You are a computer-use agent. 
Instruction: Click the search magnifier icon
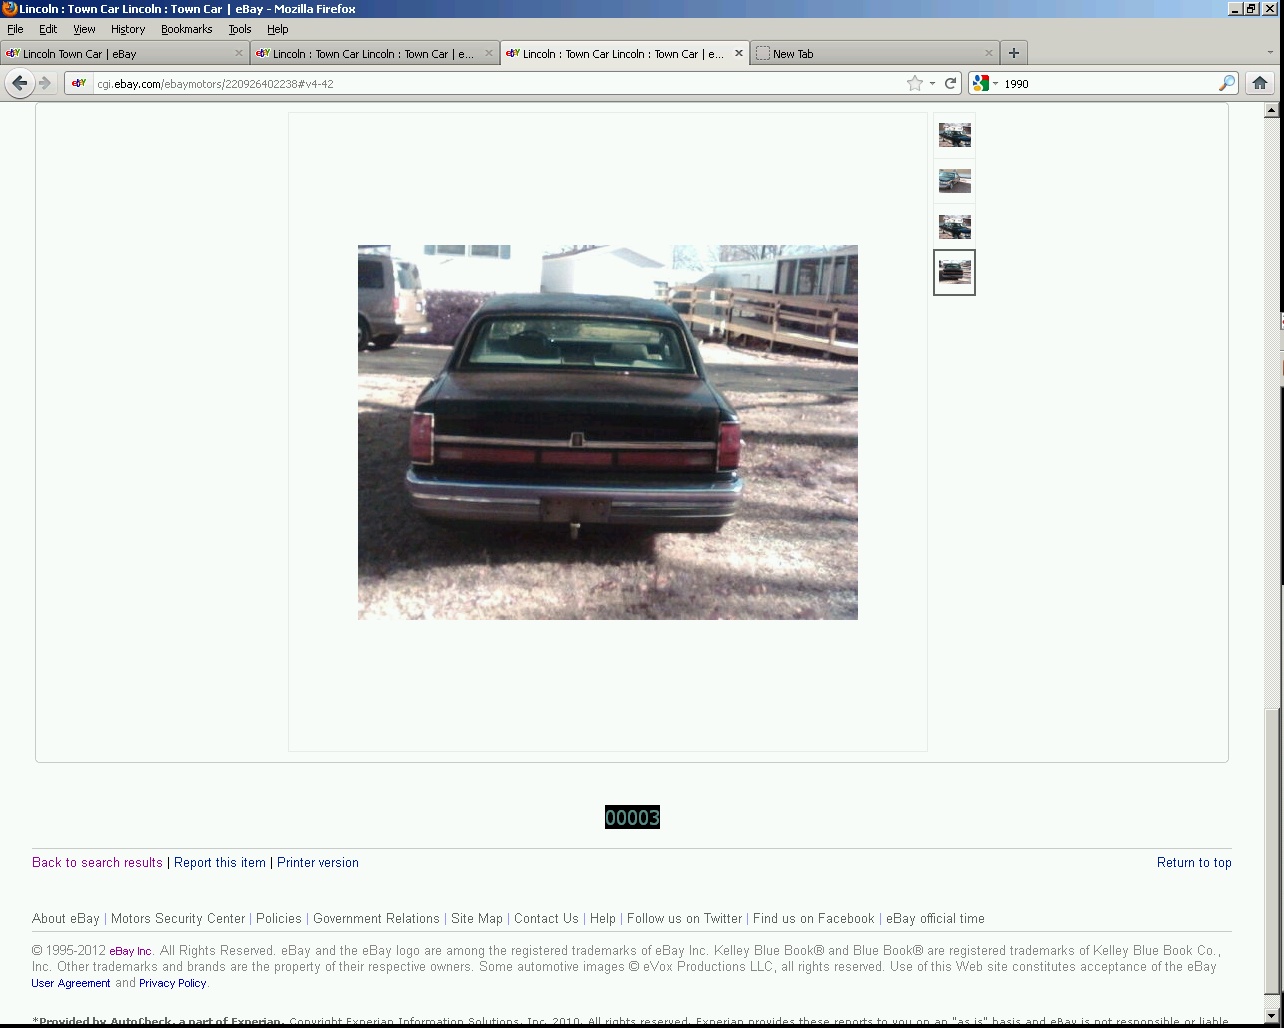(x=1226, y=84)
